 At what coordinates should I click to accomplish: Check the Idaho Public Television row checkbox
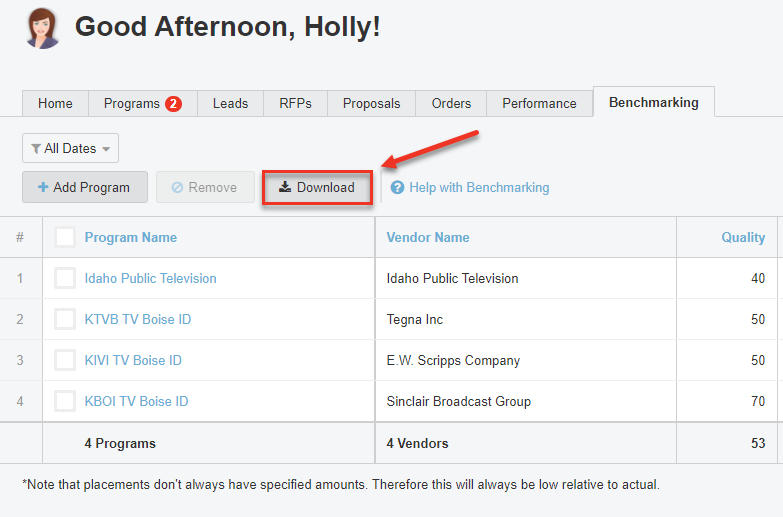click(x=65, y=278)
